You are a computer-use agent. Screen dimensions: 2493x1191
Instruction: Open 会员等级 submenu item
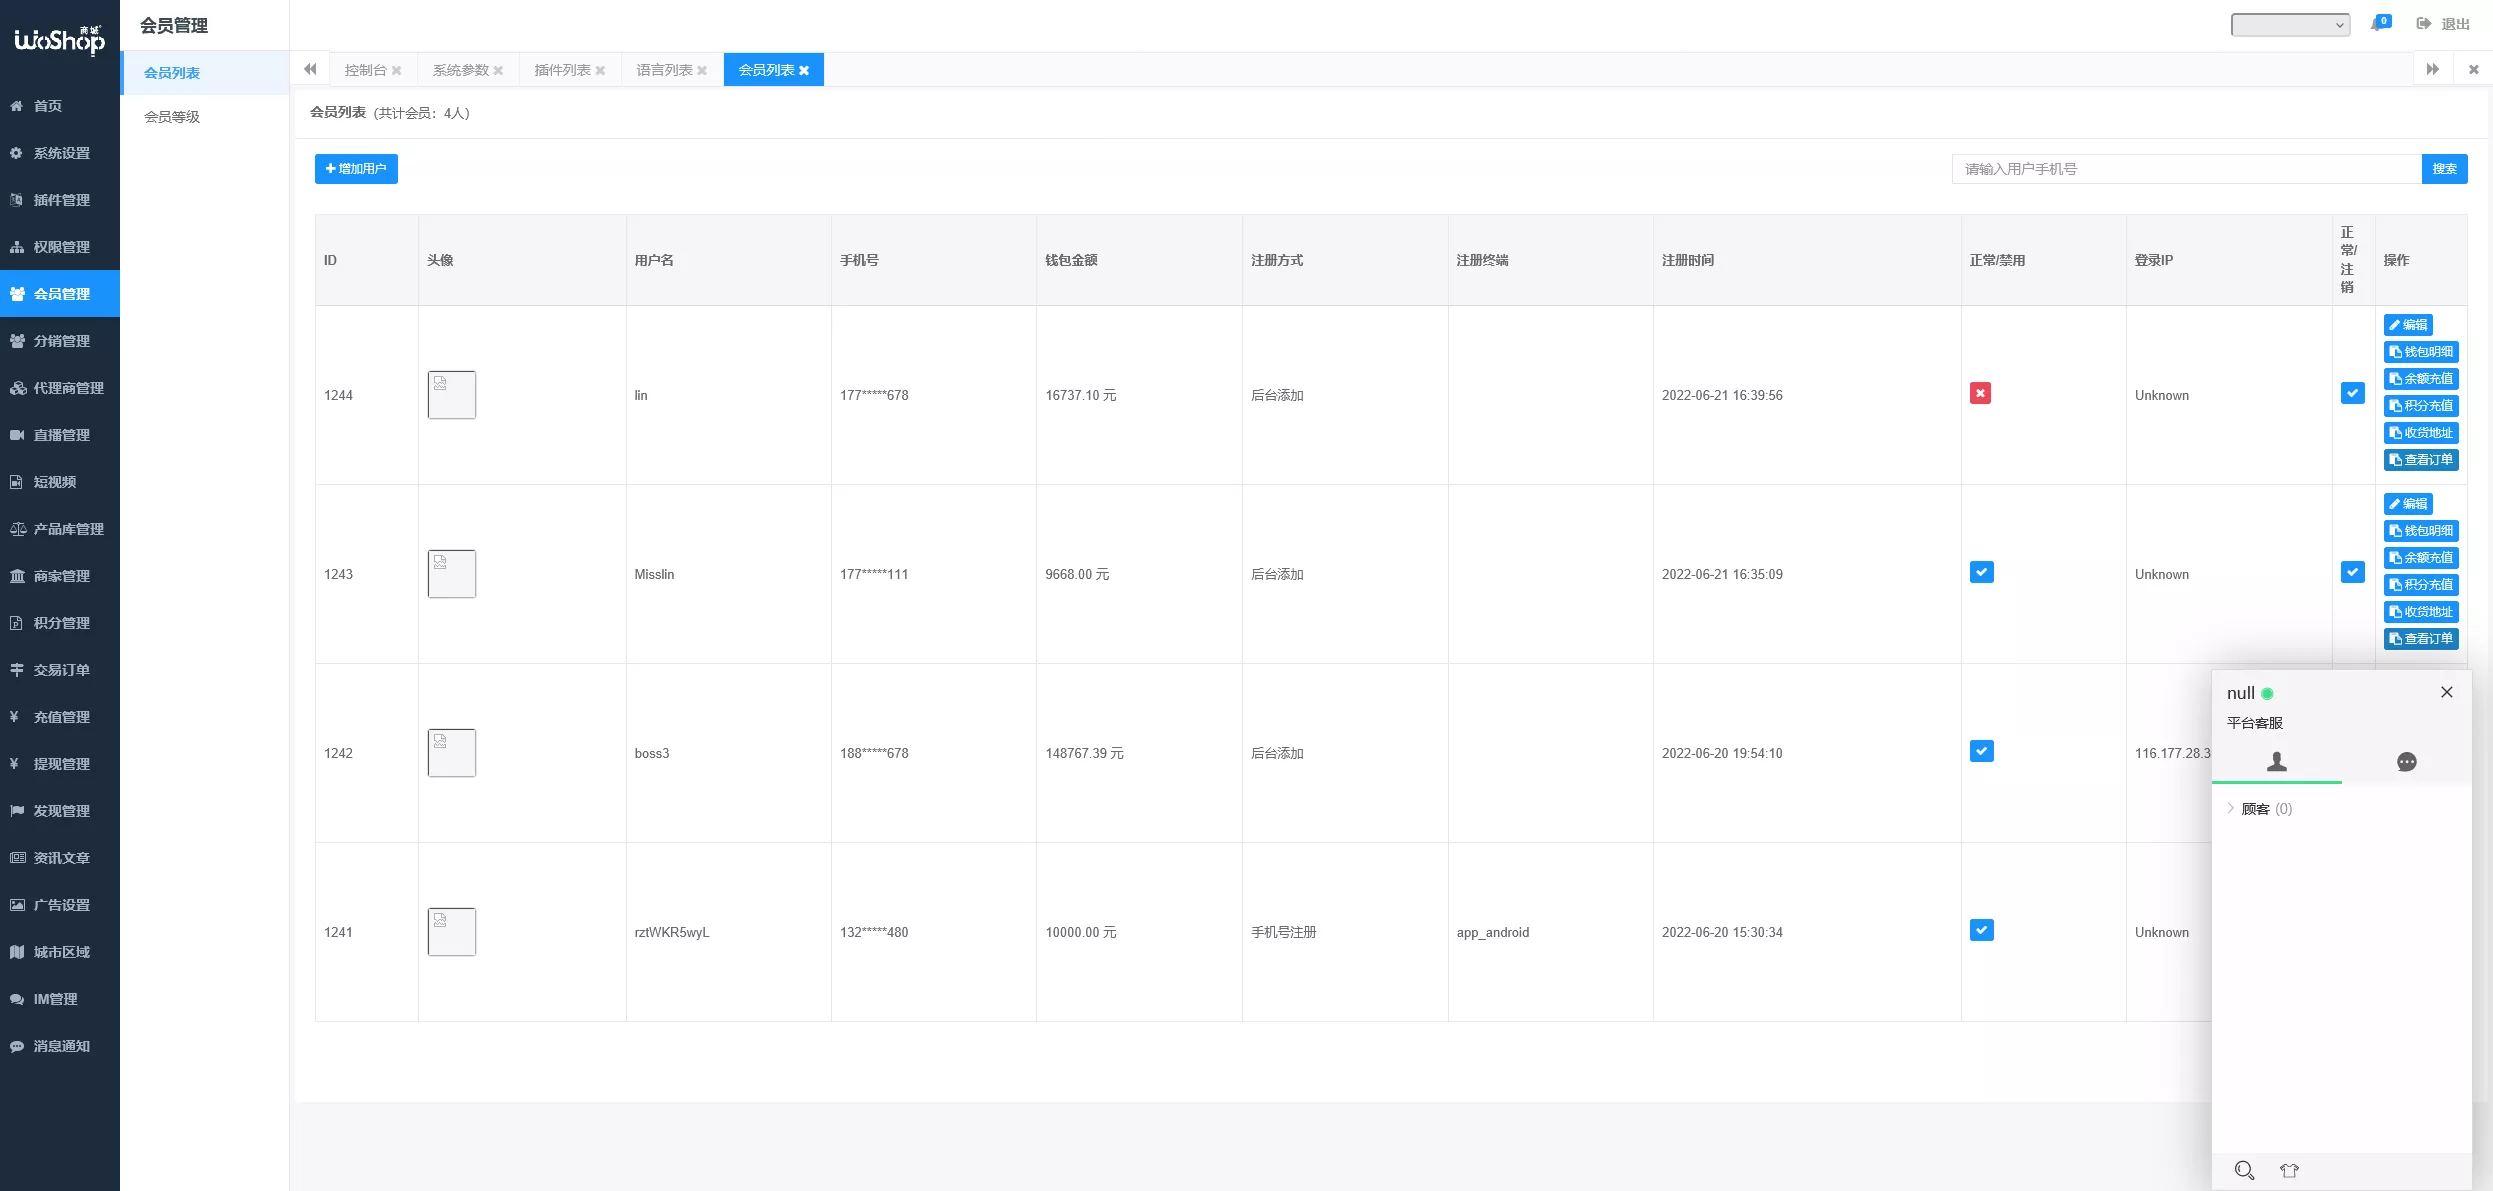tap(172, 117)
